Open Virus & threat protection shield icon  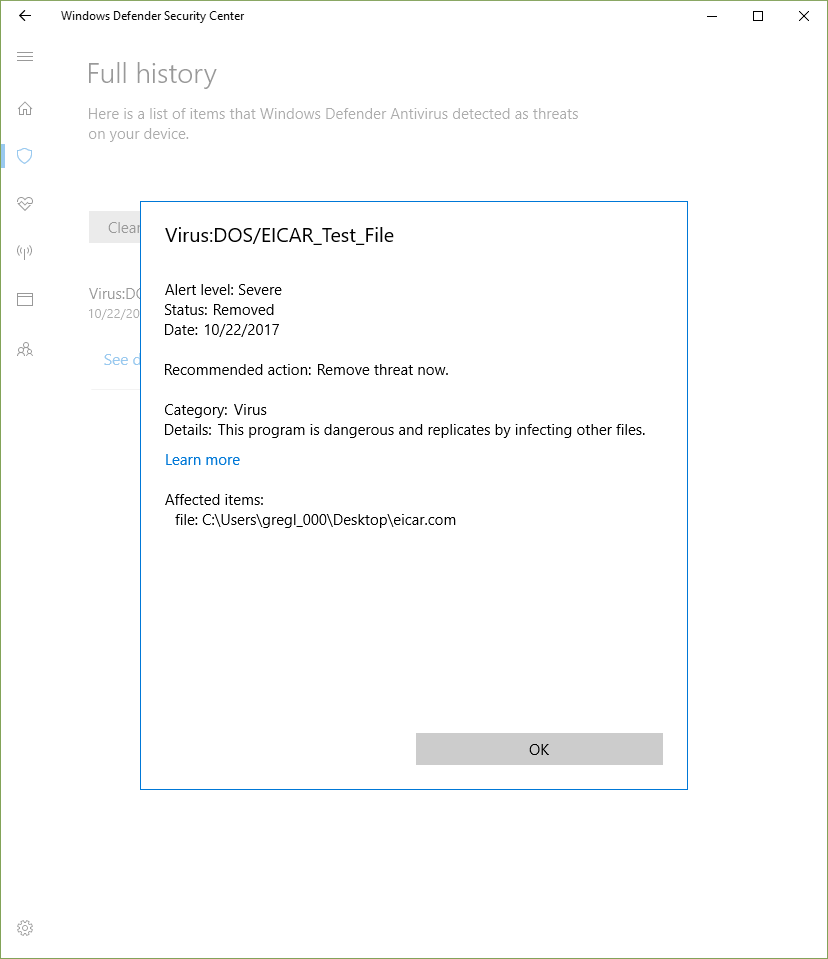tap(25, 156)
